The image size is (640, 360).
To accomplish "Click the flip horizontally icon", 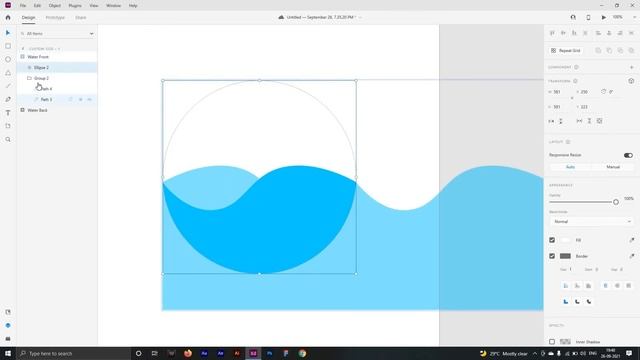I will pos(551,121).
